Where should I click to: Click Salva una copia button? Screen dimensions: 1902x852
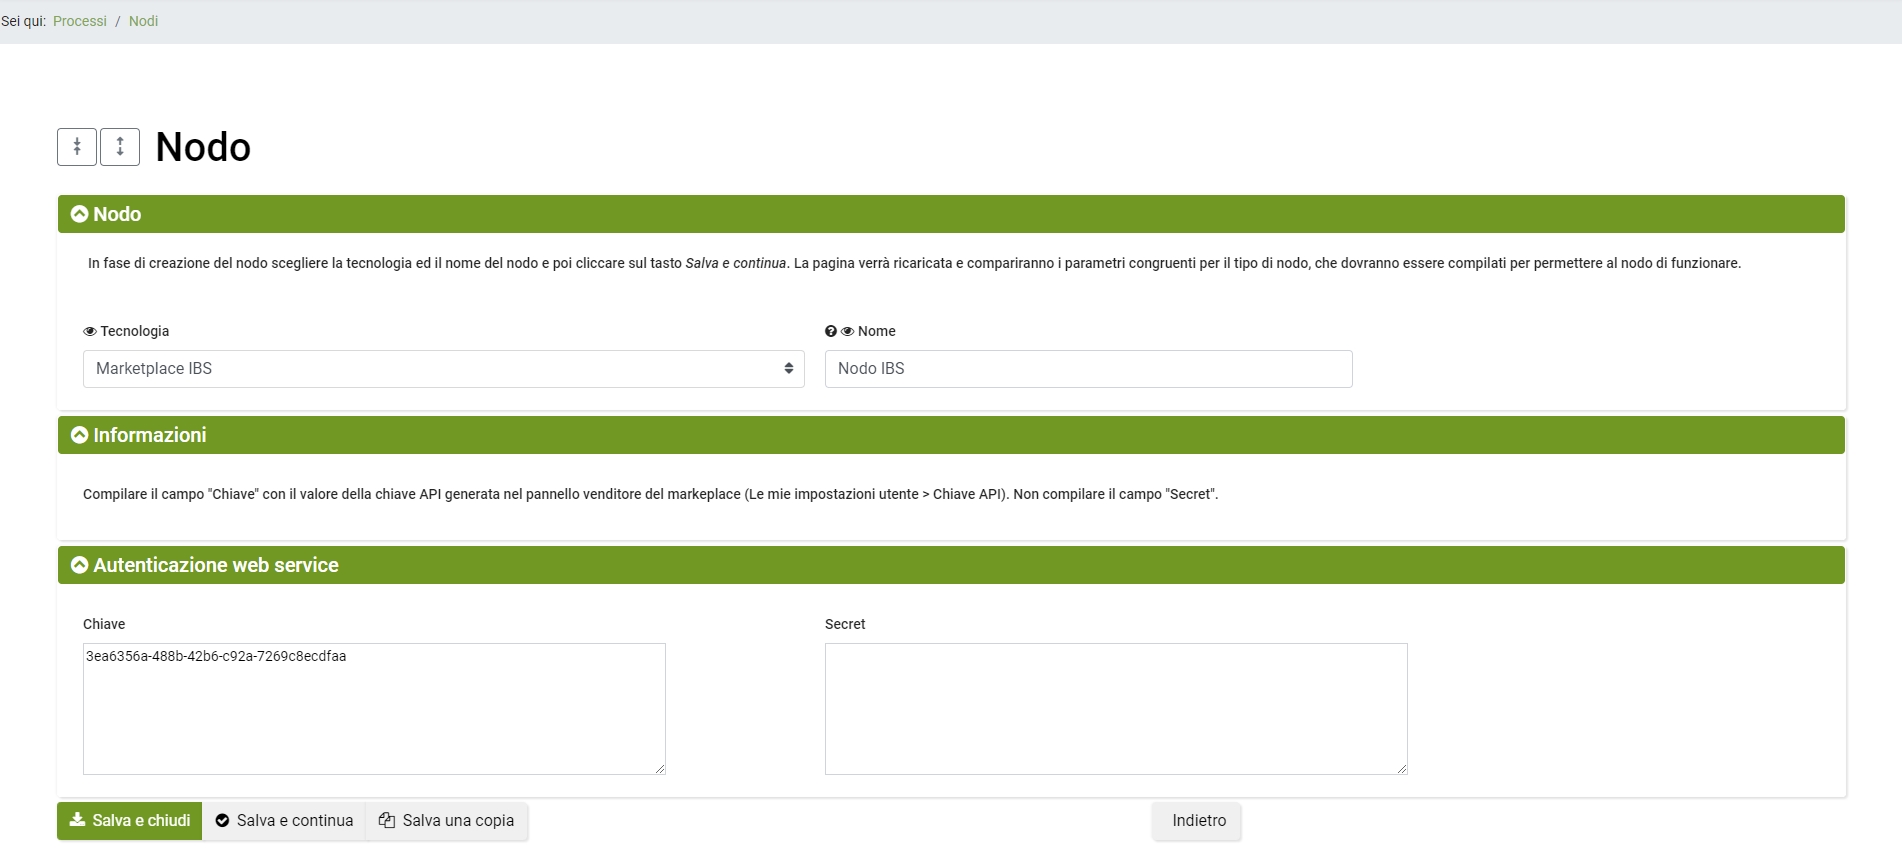447,821
